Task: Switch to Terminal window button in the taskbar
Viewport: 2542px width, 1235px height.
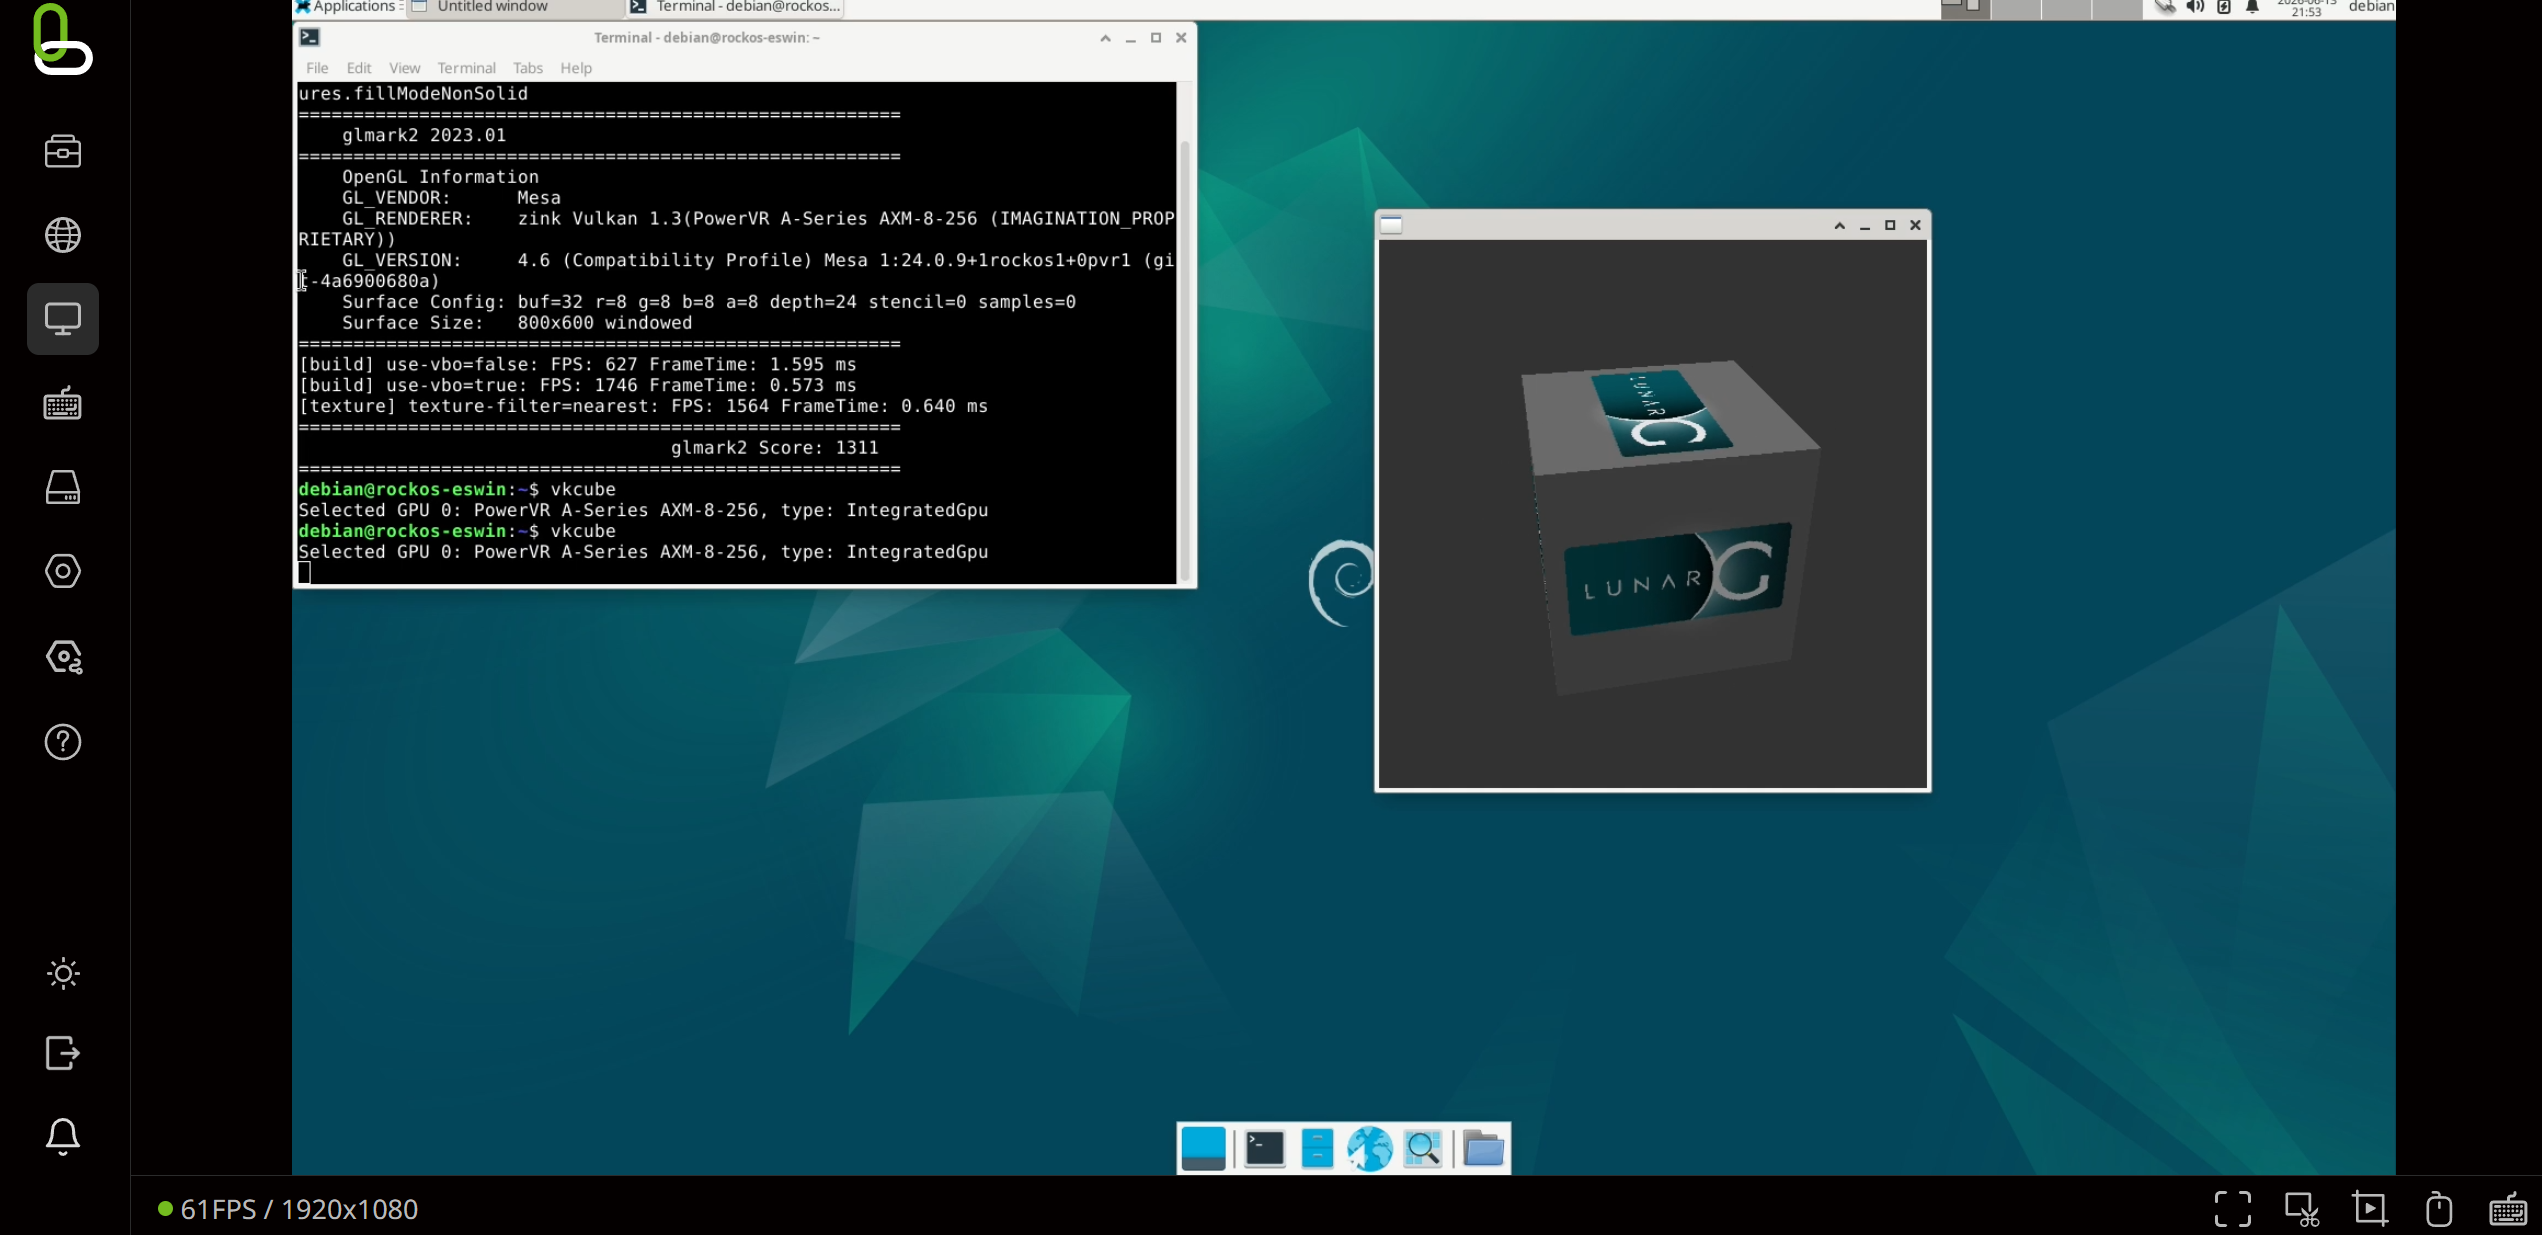Action: tap(735, 7)
